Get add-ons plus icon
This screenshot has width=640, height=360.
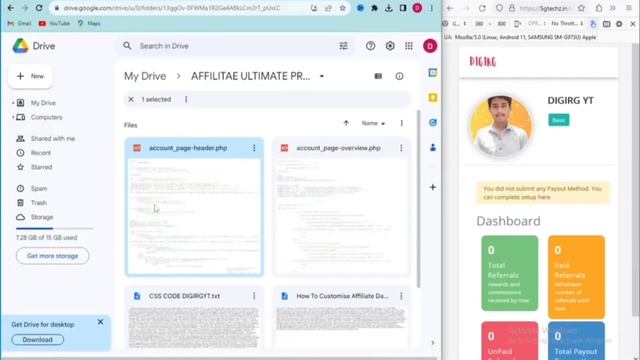(433, 187)
